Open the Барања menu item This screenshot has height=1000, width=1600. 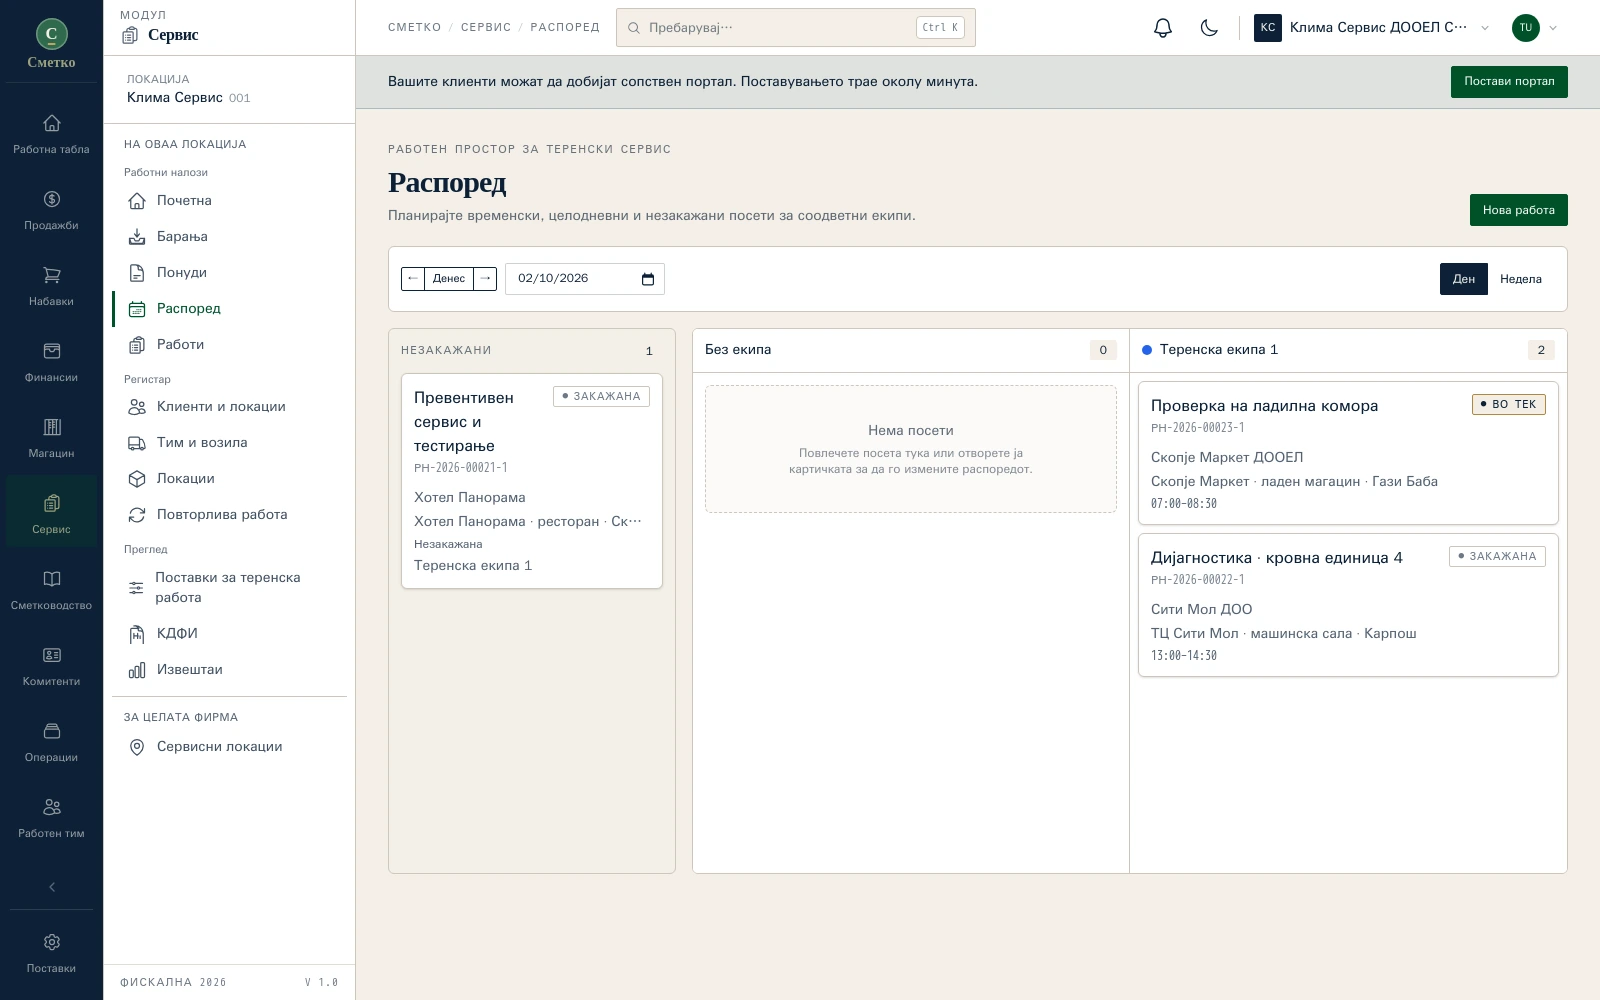[229, 237]
